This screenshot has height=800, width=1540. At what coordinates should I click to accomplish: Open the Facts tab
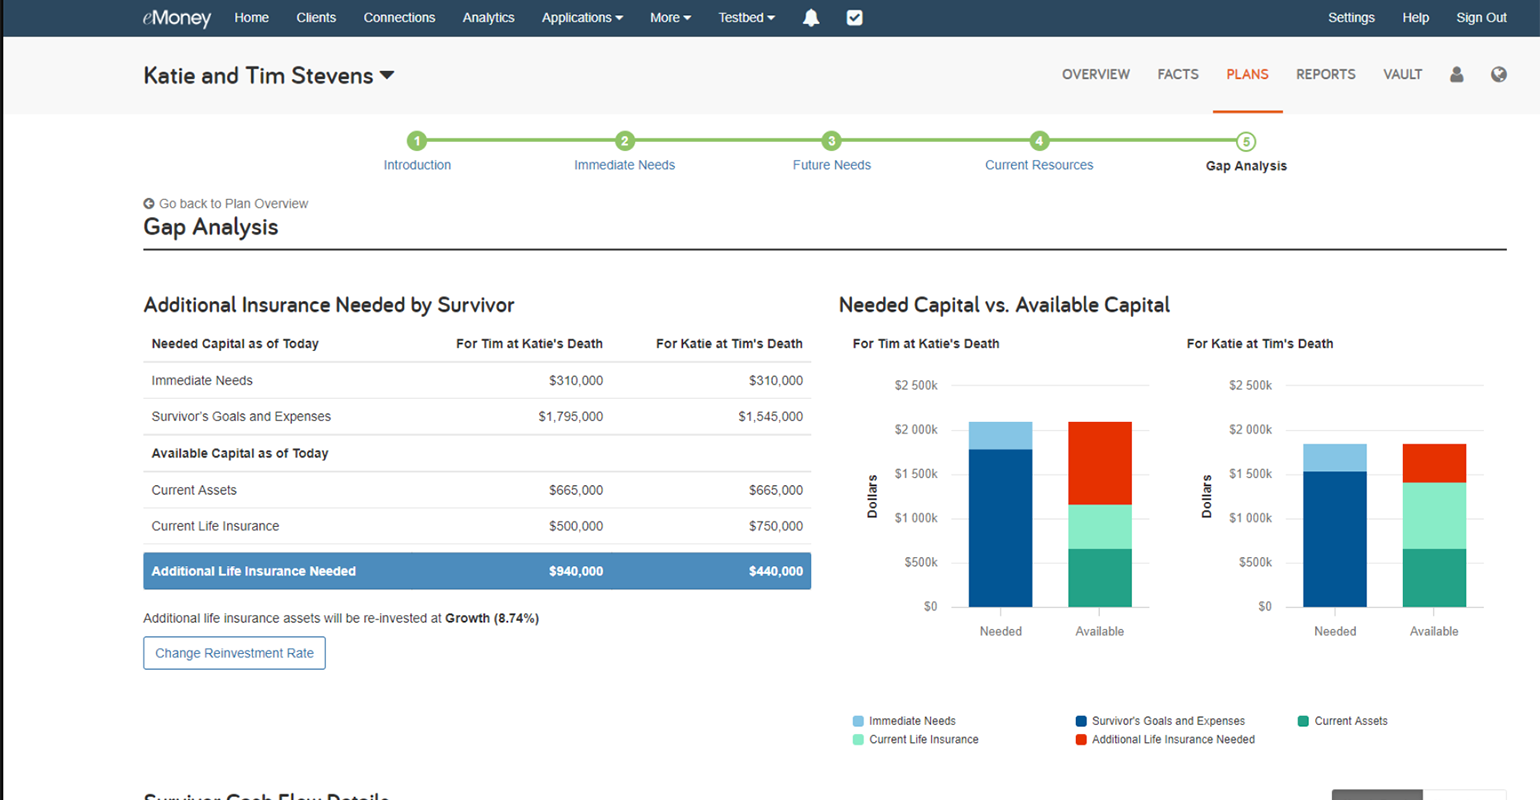click(1177, 75)
